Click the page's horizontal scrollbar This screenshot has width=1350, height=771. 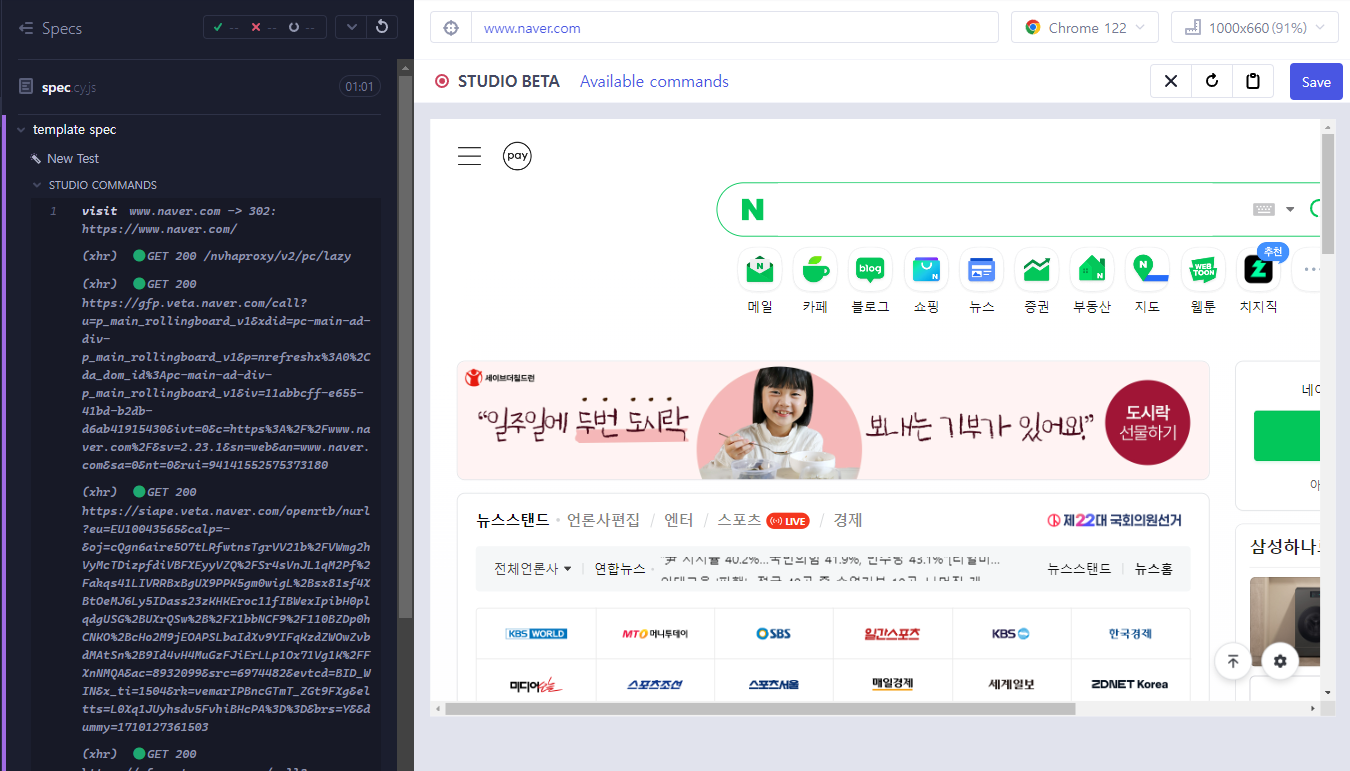pyautogui.click(x=760, y=709)
